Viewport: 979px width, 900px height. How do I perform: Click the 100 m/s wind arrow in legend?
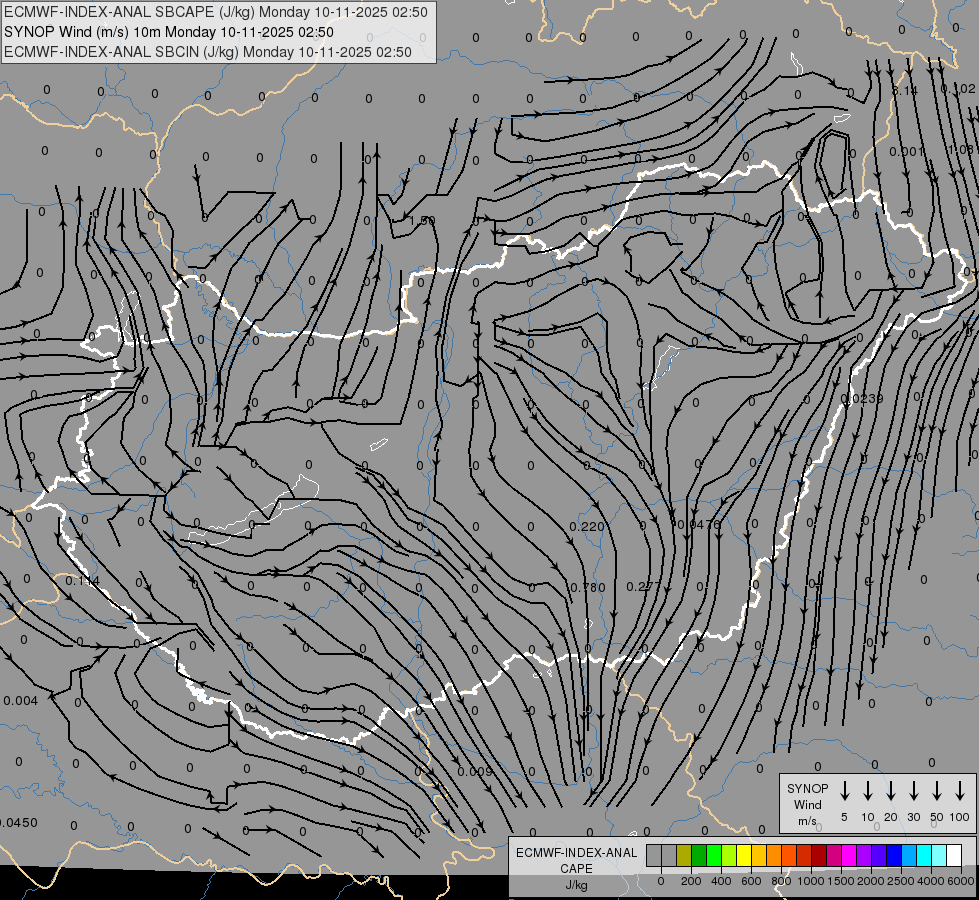960,791
